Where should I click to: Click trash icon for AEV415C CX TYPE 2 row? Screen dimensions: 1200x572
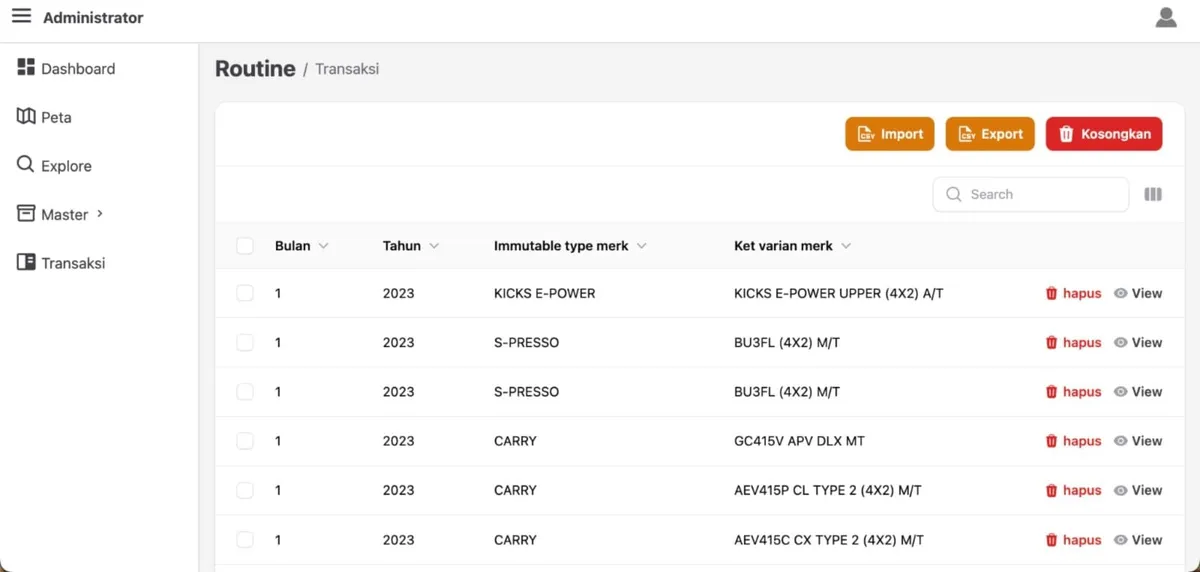pyautogui.click(x=1051, y=540)
